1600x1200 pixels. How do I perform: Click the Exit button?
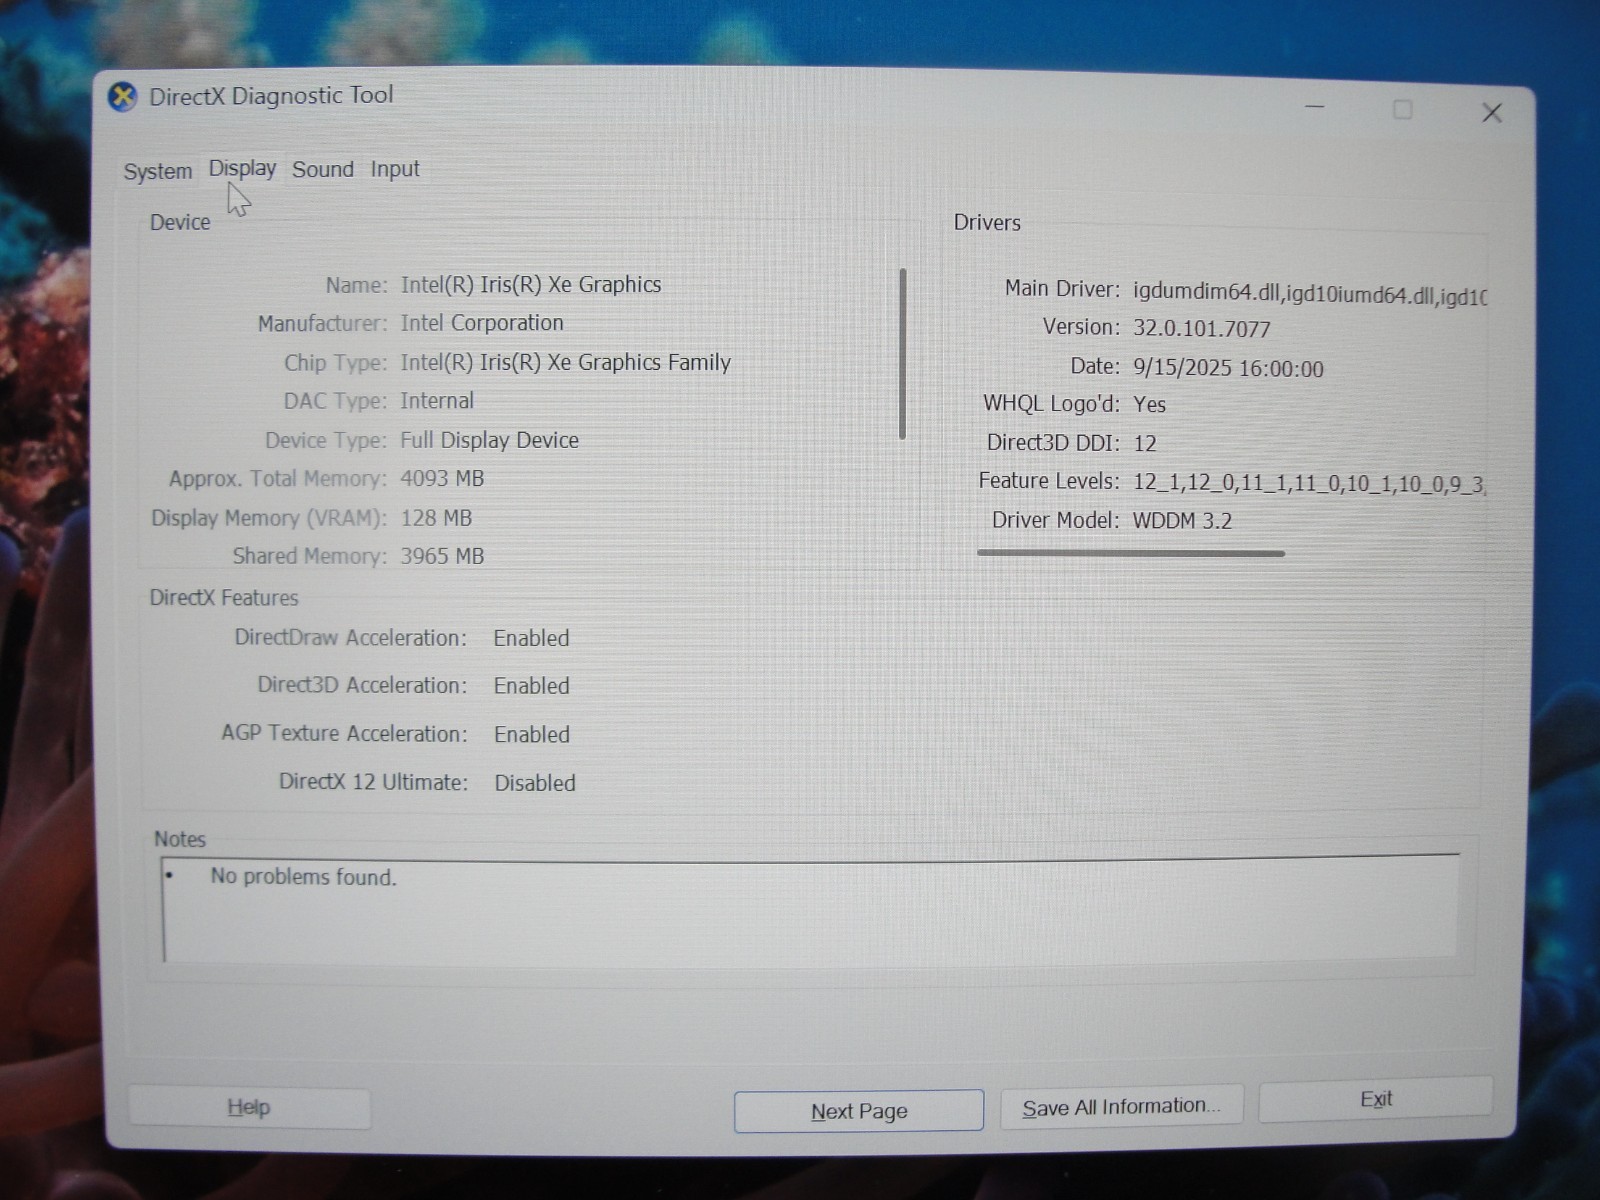tap(1376, 1099)
